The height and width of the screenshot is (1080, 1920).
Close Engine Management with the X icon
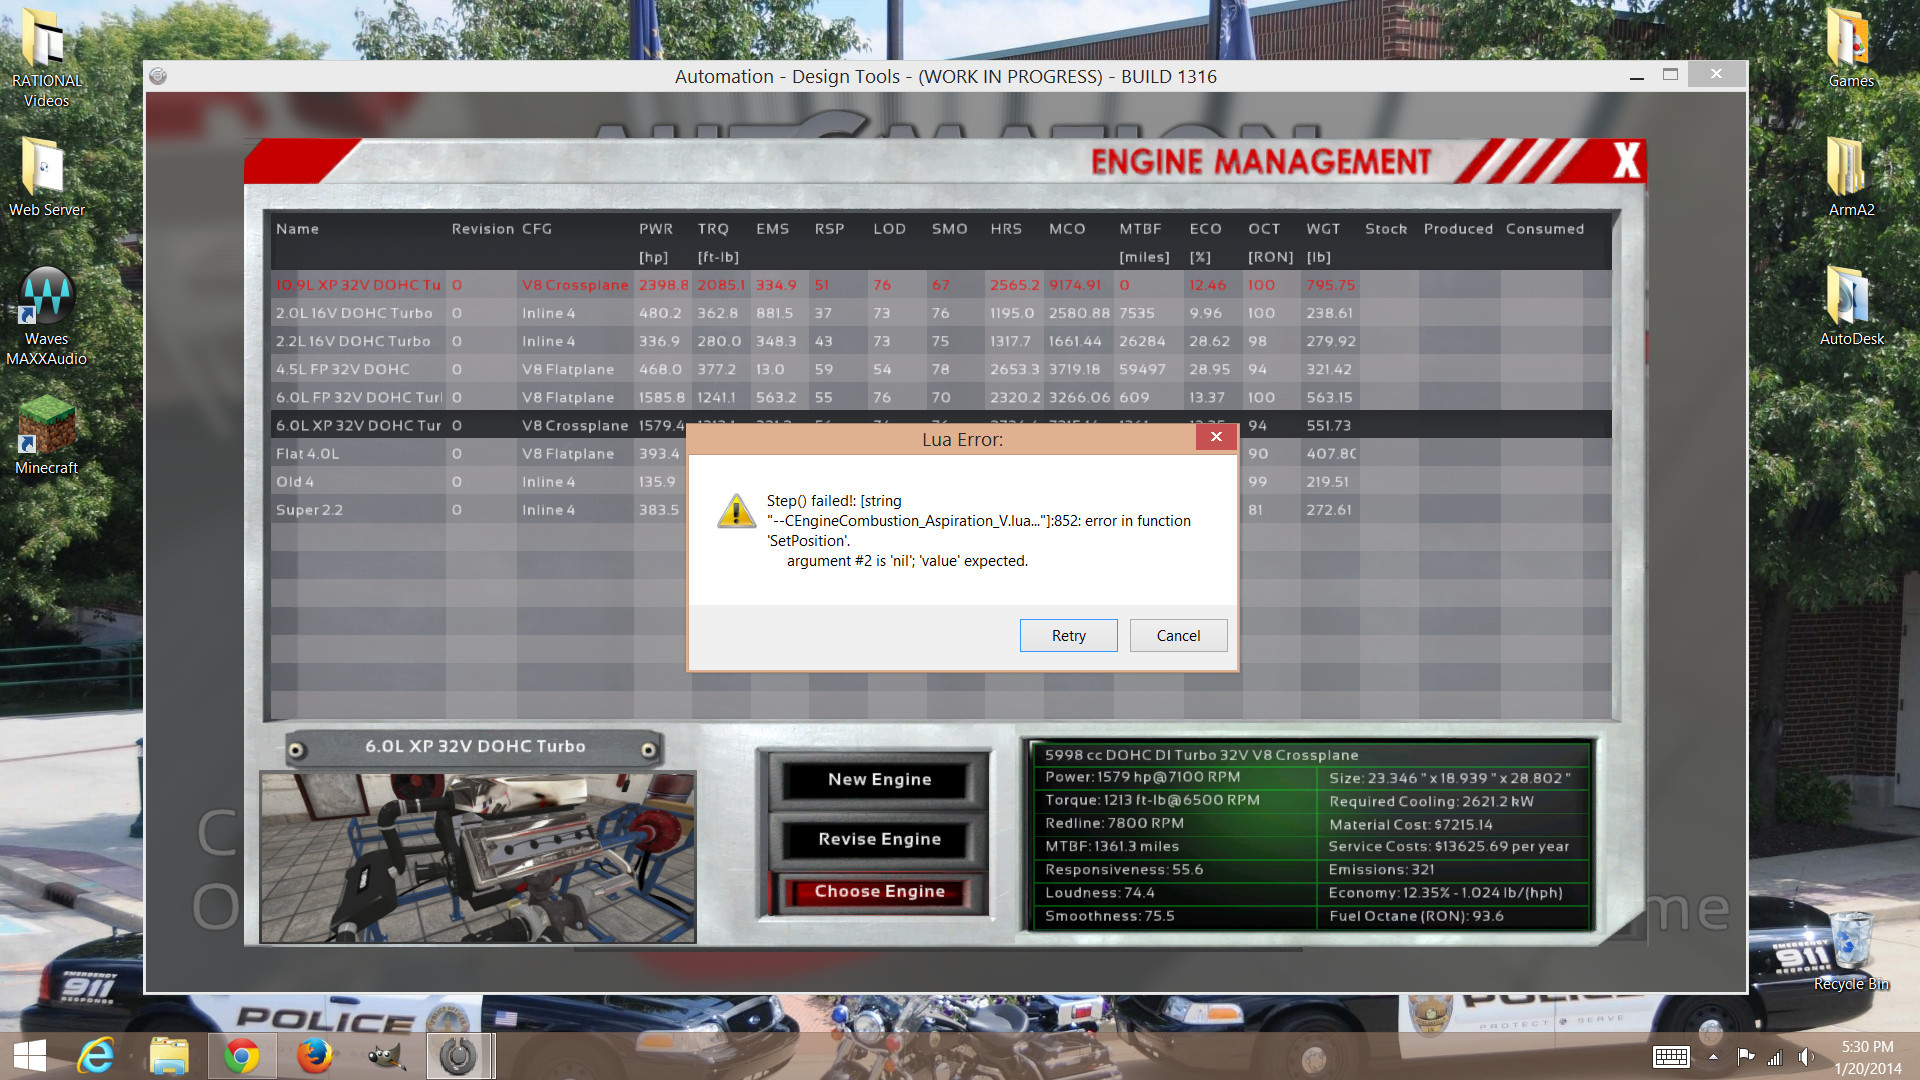1626,161
